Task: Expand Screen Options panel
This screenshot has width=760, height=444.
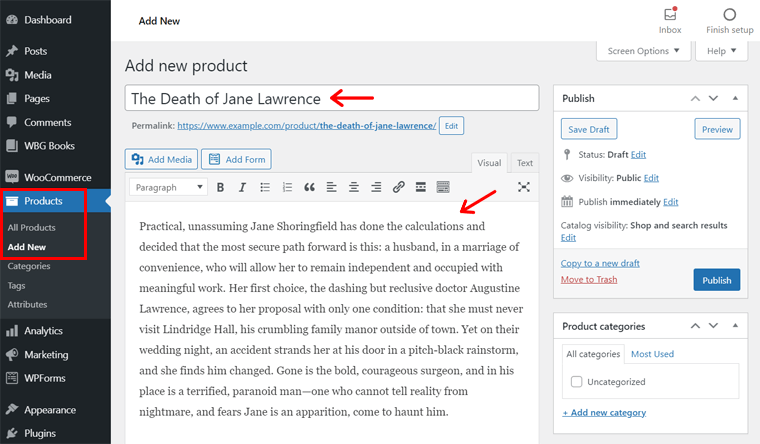Action: 643,51
